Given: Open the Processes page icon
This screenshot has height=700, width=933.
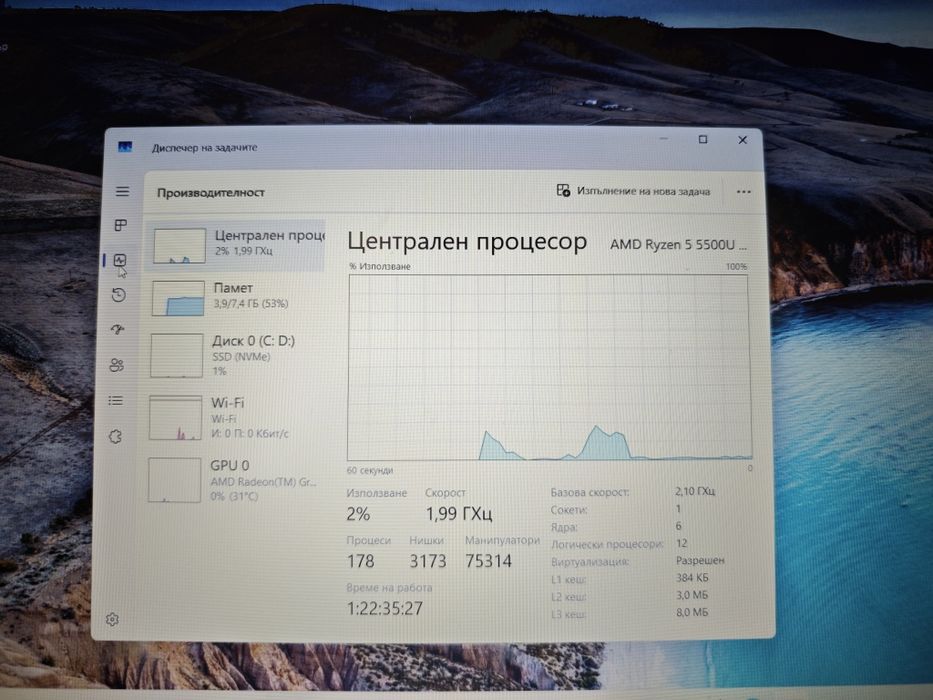Looking at the screenshot, I should pyautogui.click(x=121, y=225).
